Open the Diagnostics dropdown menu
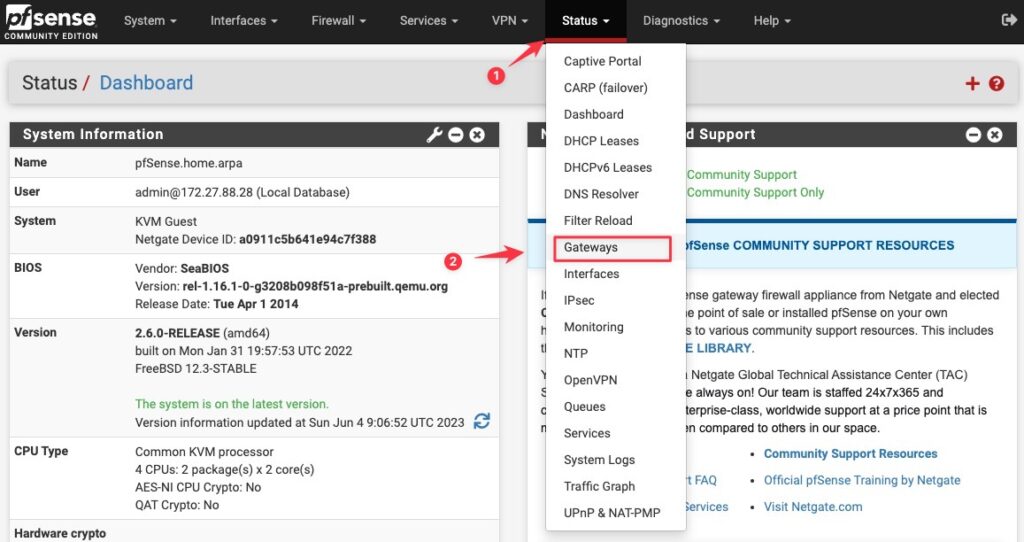 pyautogui.click(x=681, y=21)
